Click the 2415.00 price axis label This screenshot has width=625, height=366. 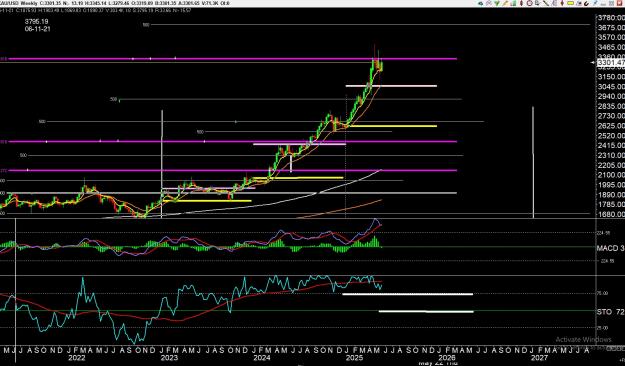tap(611, 145)
